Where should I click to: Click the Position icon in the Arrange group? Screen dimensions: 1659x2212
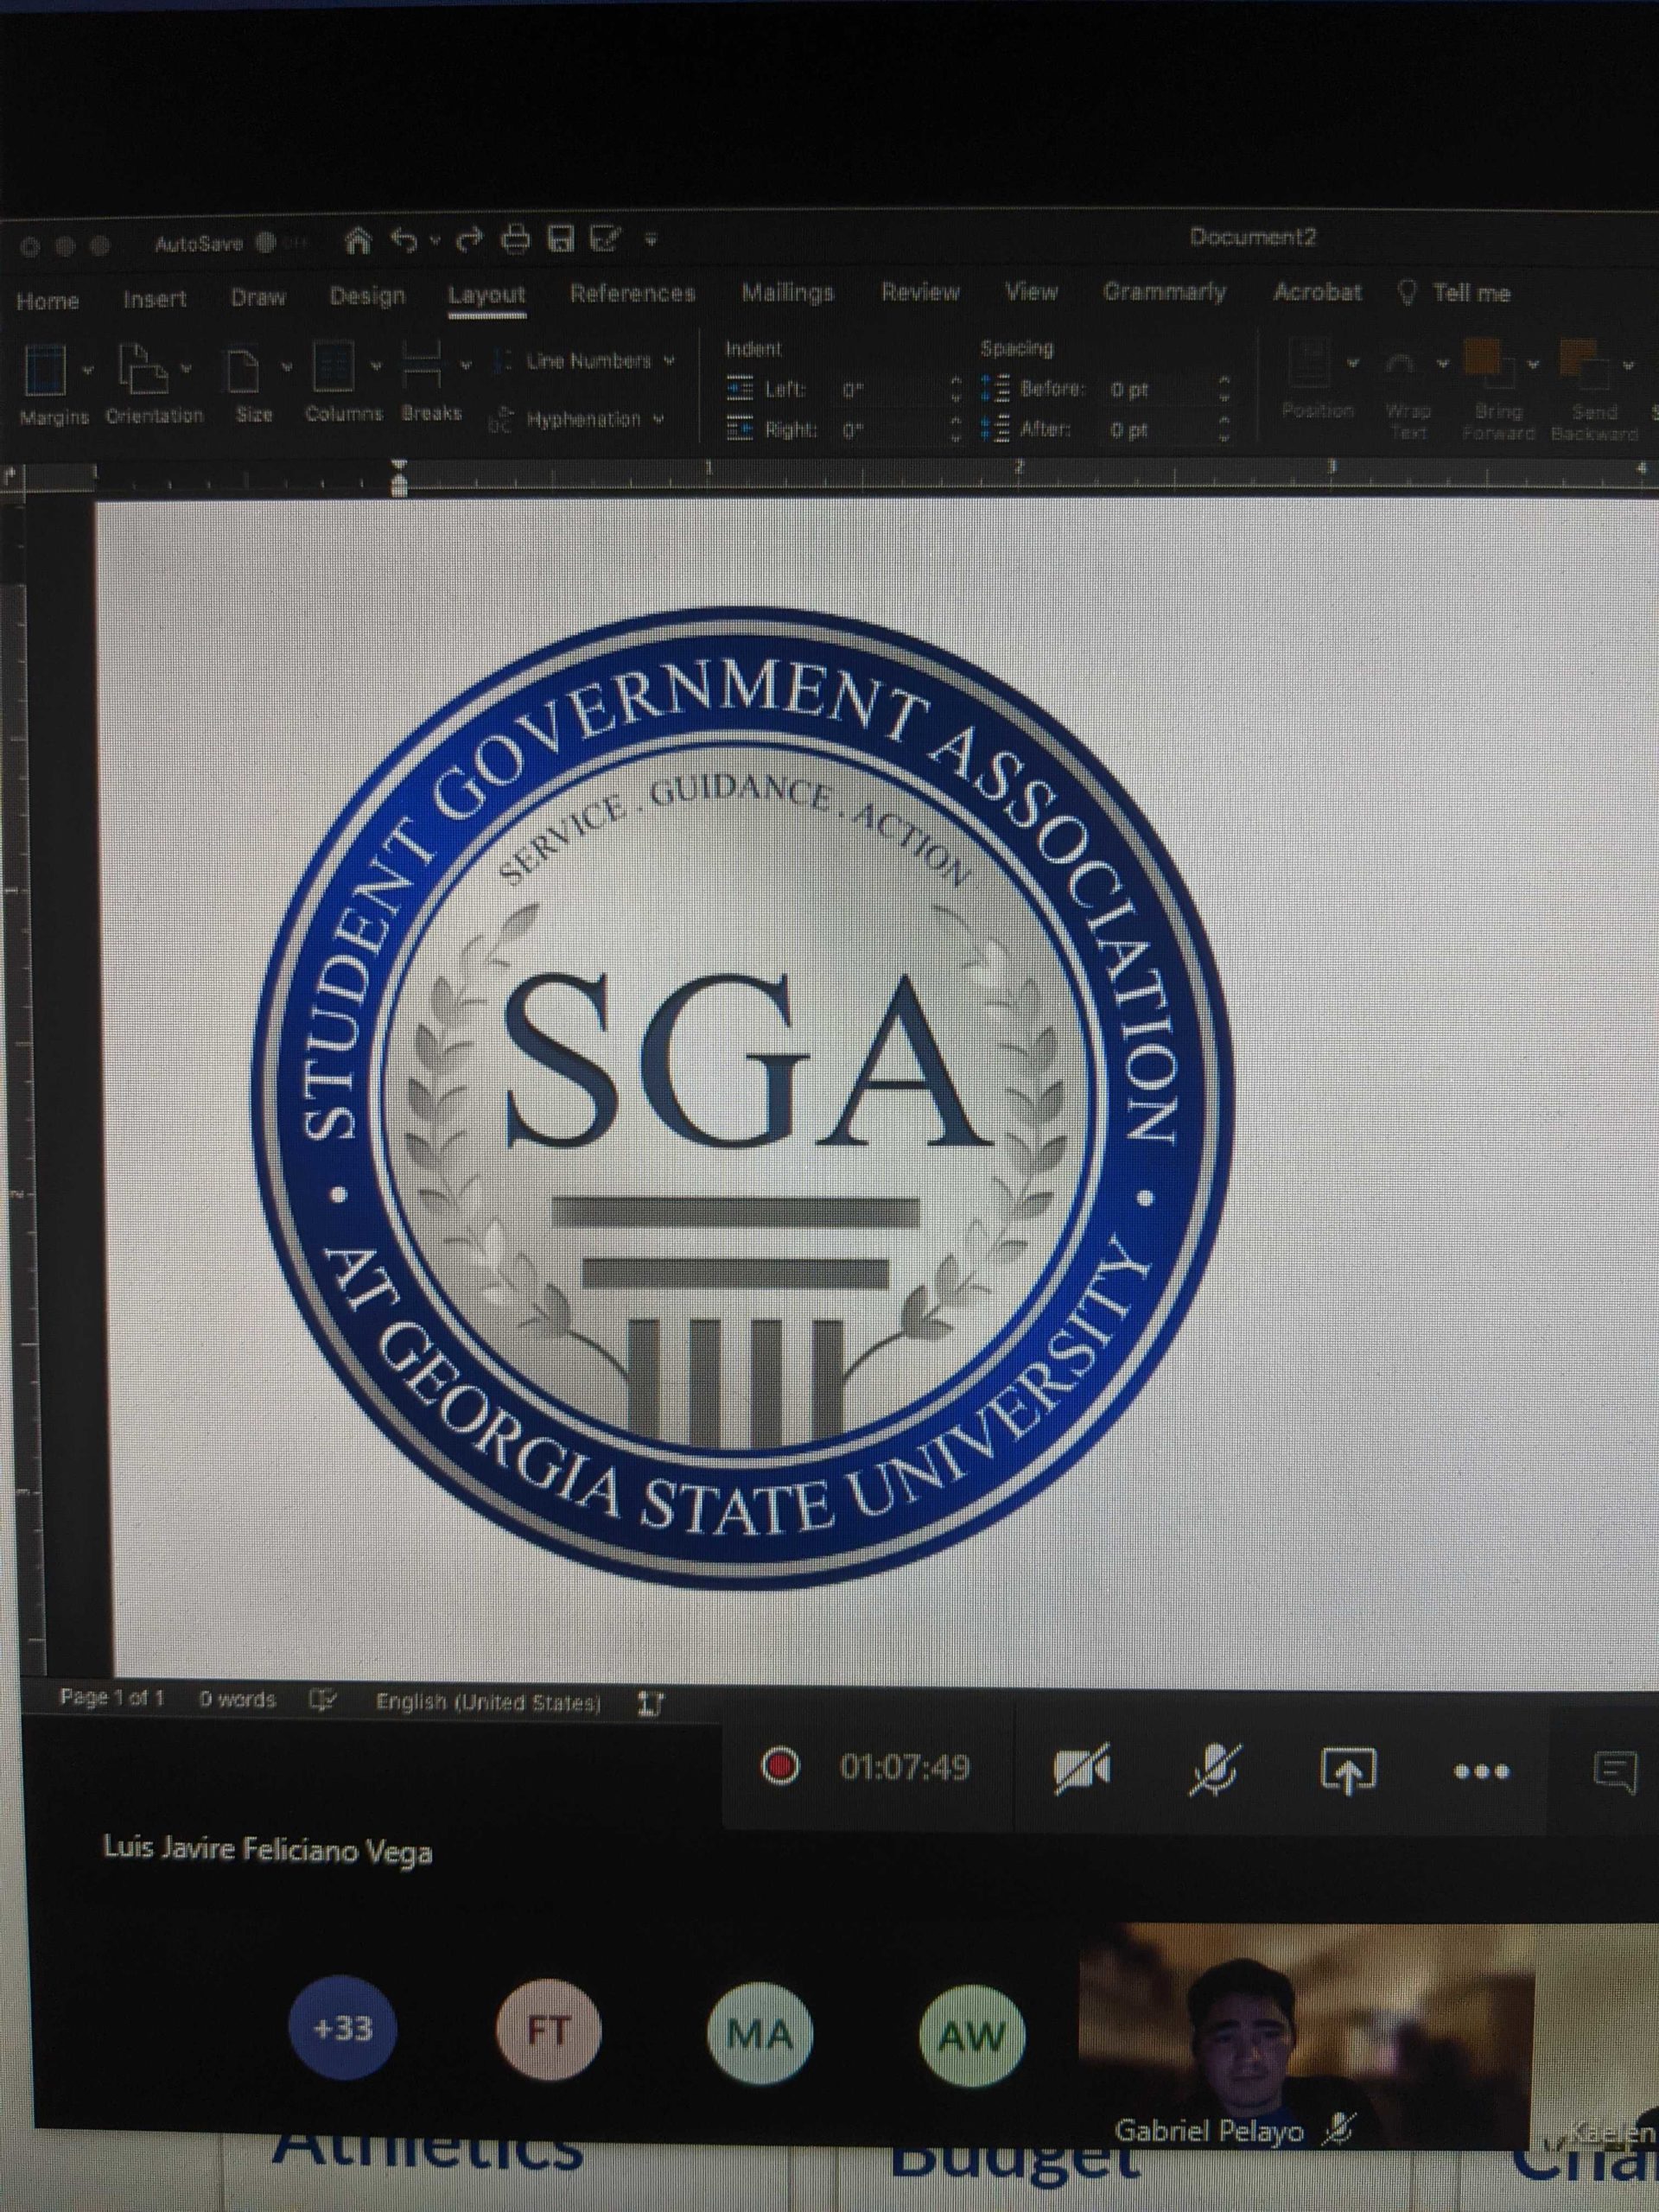(x=1310, y=362)
